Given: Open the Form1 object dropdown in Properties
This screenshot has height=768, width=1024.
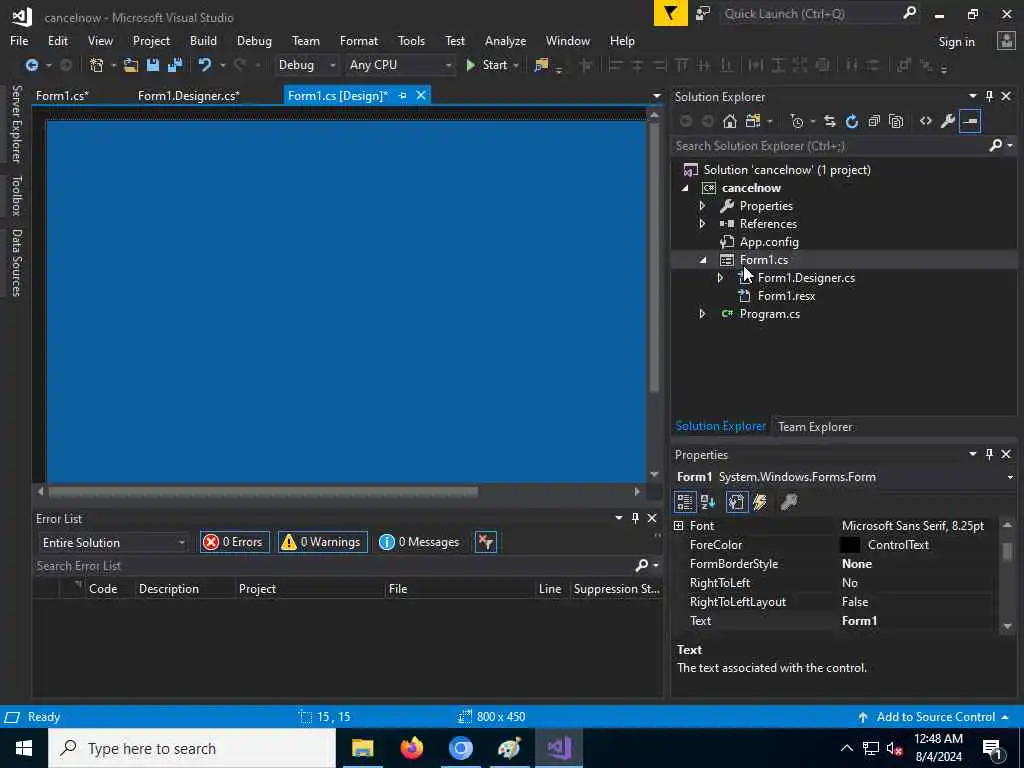Looking at the screenshot, I should coord(1010,477).
